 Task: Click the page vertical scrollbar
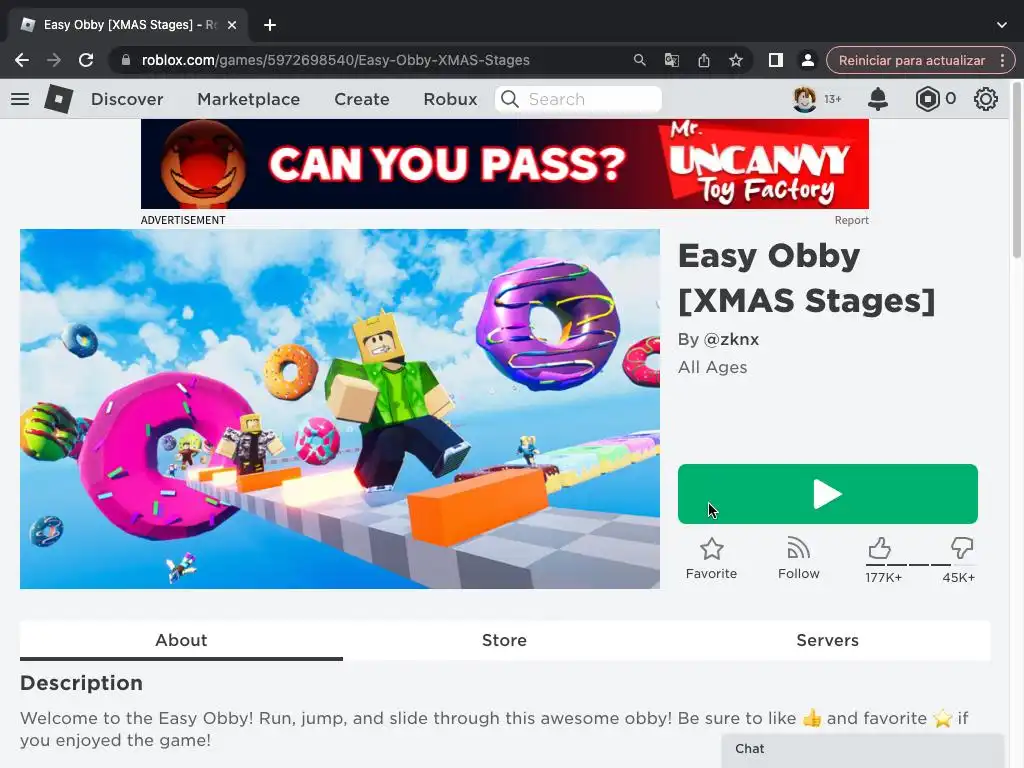pos(1017,170)
